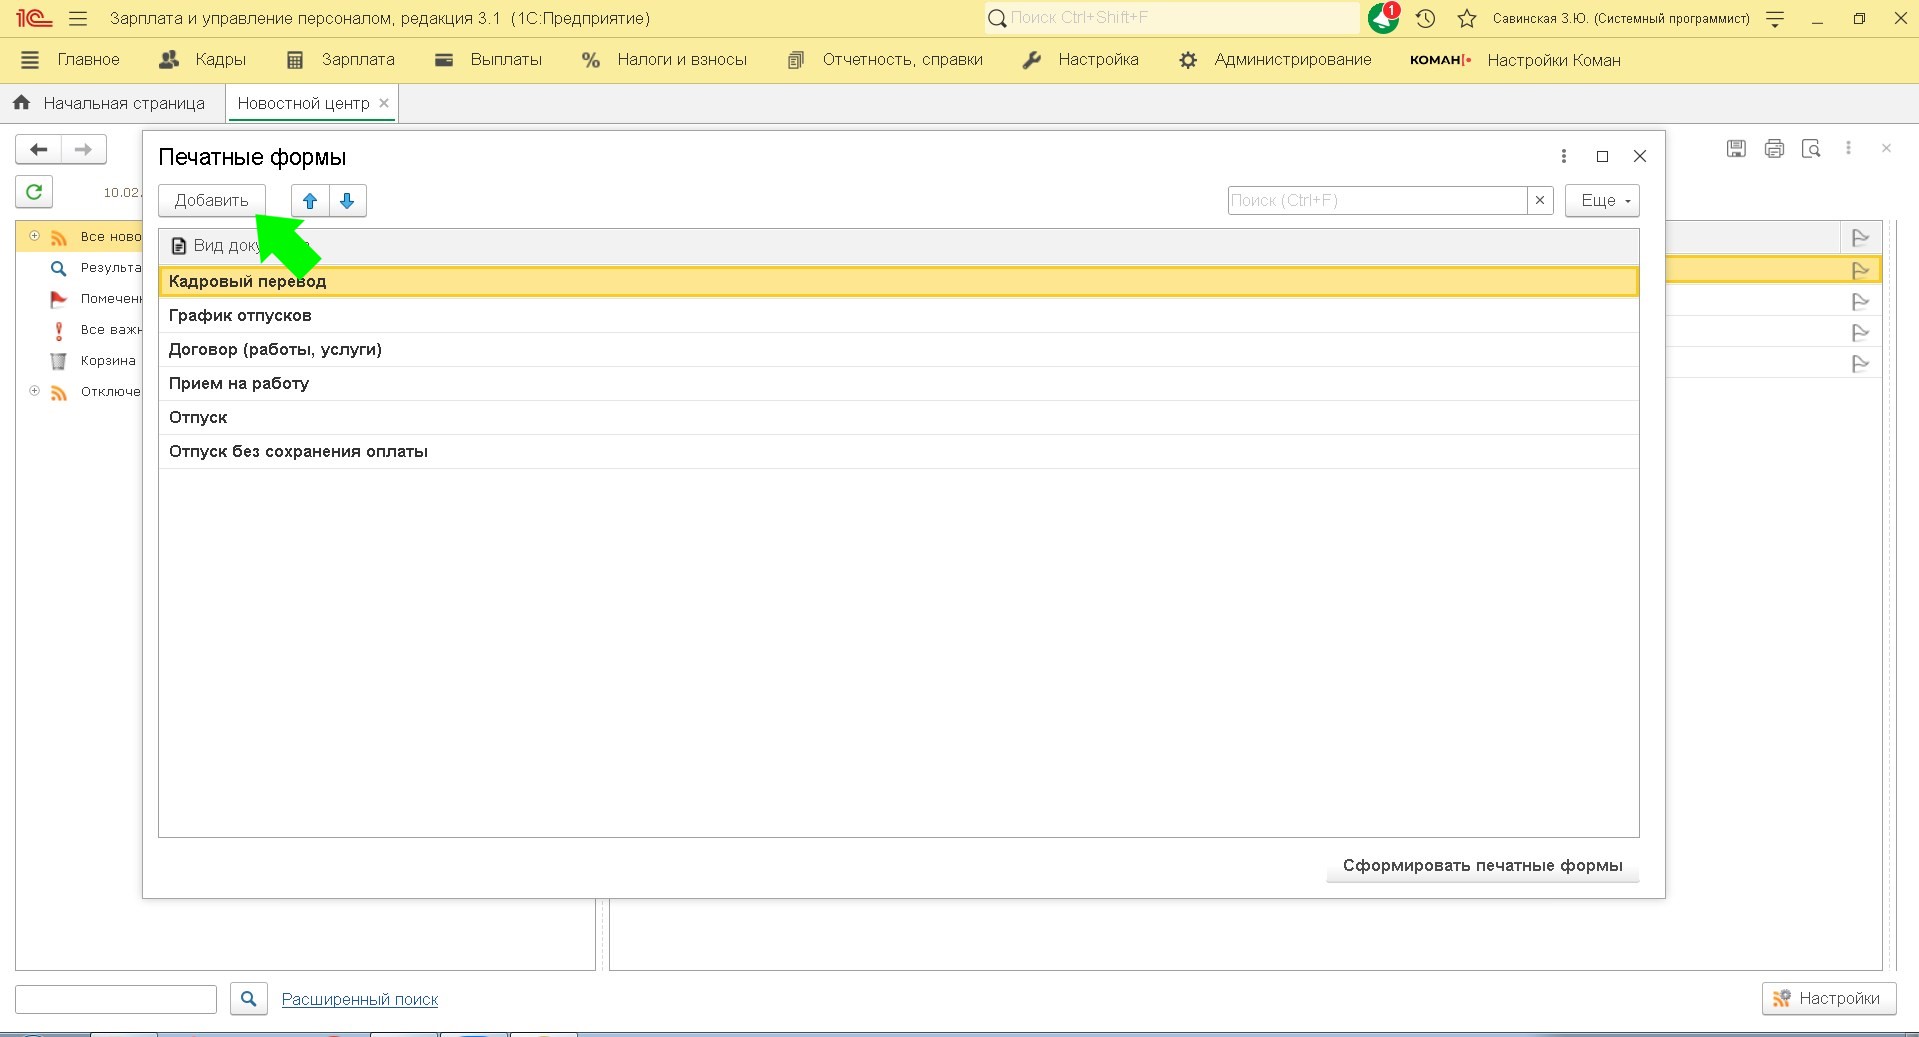Viewport: 1919px width, 1037px height.
Task: Click the Поиск (Ctrl+F) field in the dialog
Action: [x=1376, y=201]
